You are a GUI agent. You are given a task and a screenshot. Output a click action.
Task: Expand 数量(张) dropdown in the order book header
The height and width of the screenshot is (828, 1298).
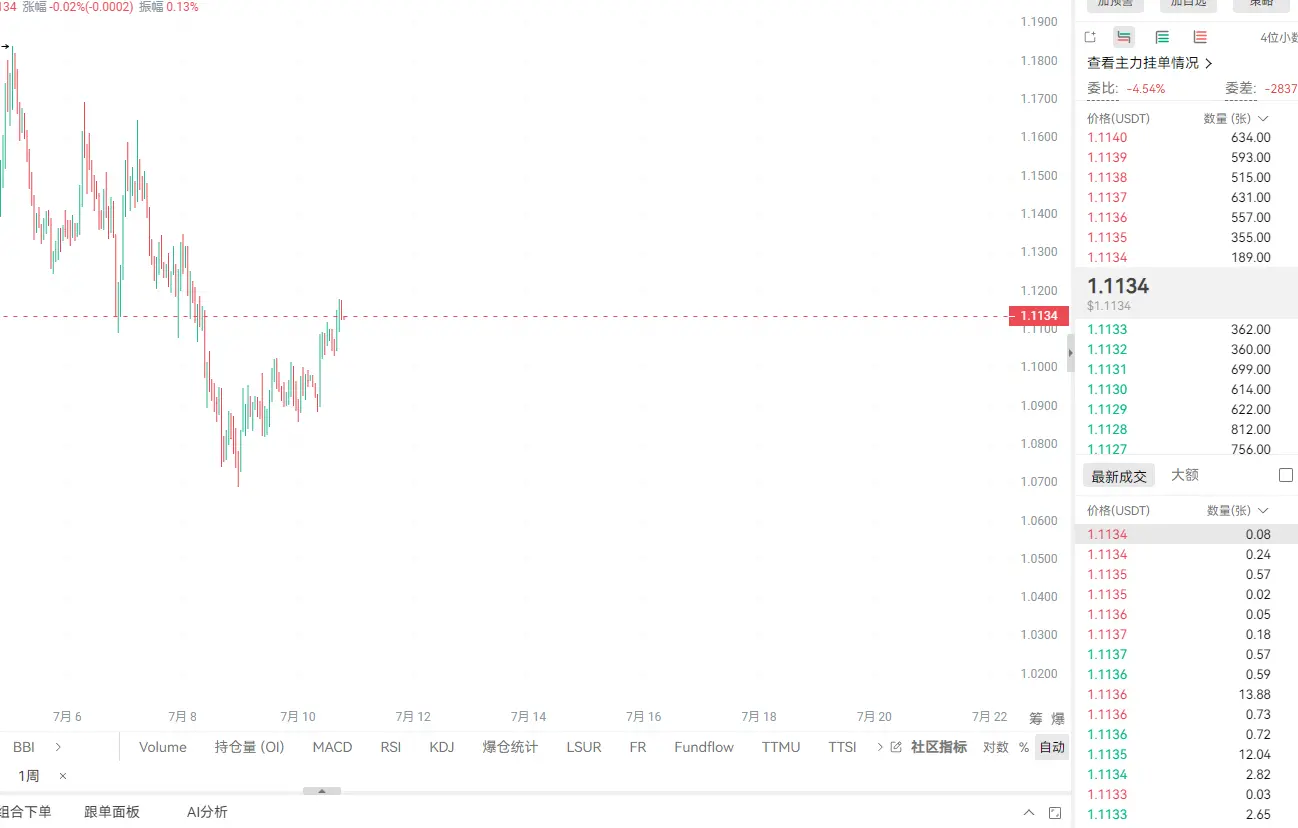point(1236,118)
